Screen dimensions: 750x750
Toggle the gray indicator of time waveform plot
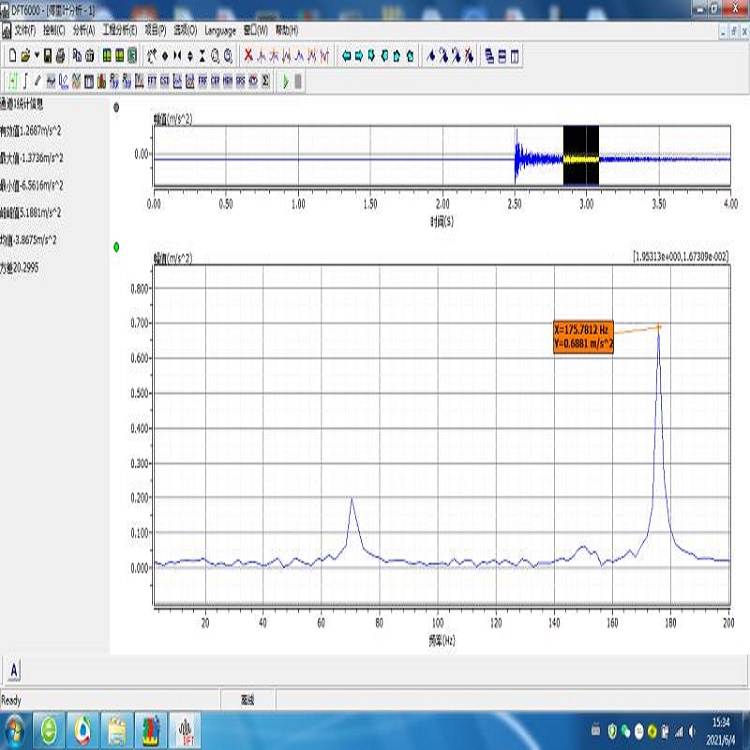[x=117, y=107]
